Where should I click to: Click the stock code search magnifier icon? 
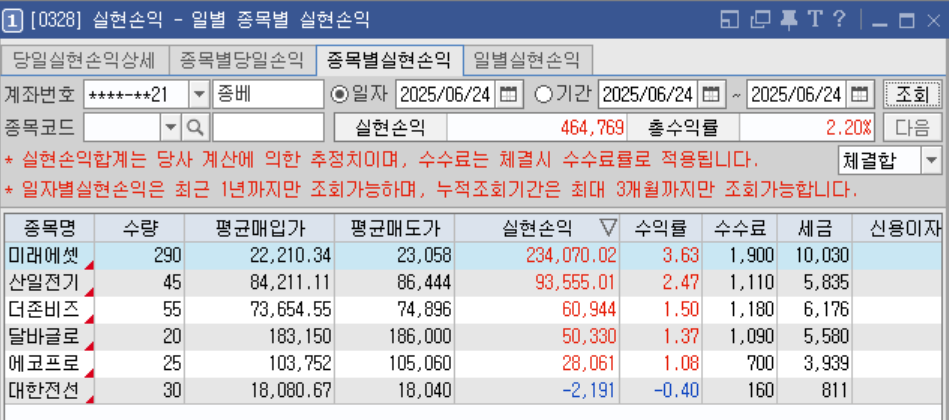tap(195, 127)
